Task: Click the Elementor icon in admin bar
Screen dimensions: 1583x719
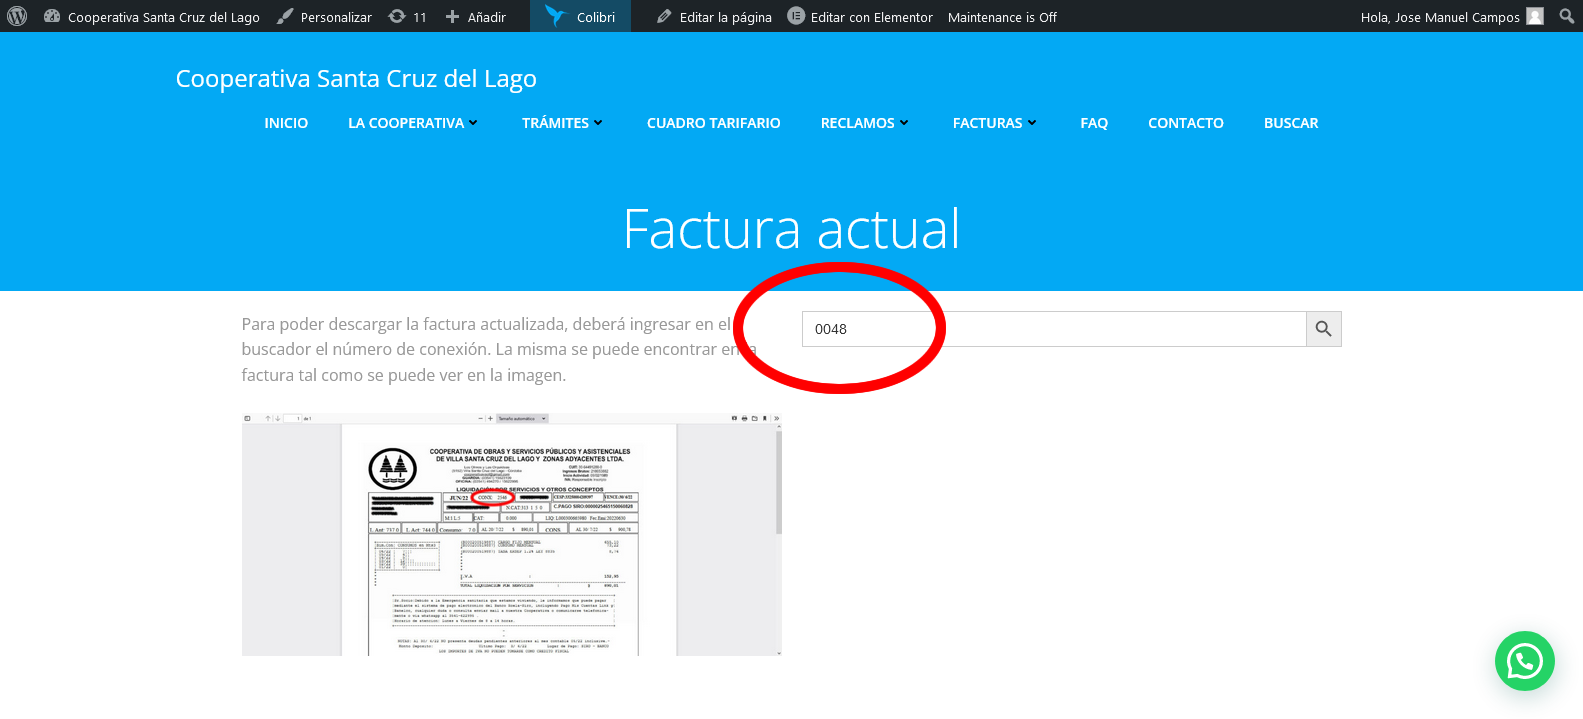Action: pos(796,16)
